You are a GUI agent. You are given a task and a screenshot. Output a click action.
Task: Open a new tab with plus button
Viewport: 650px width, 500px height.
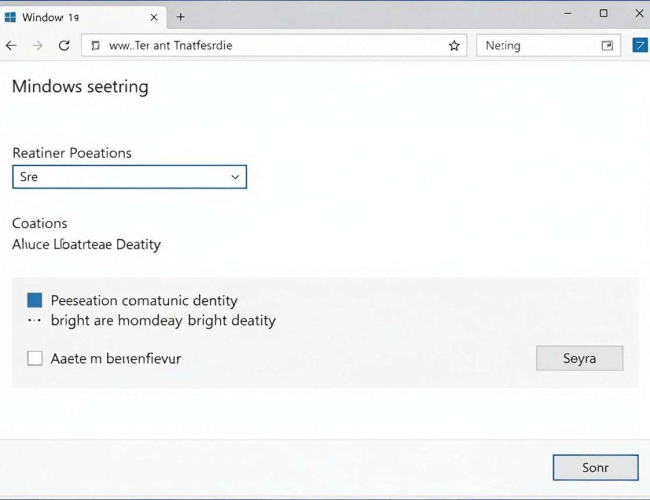tap(180, 17)
